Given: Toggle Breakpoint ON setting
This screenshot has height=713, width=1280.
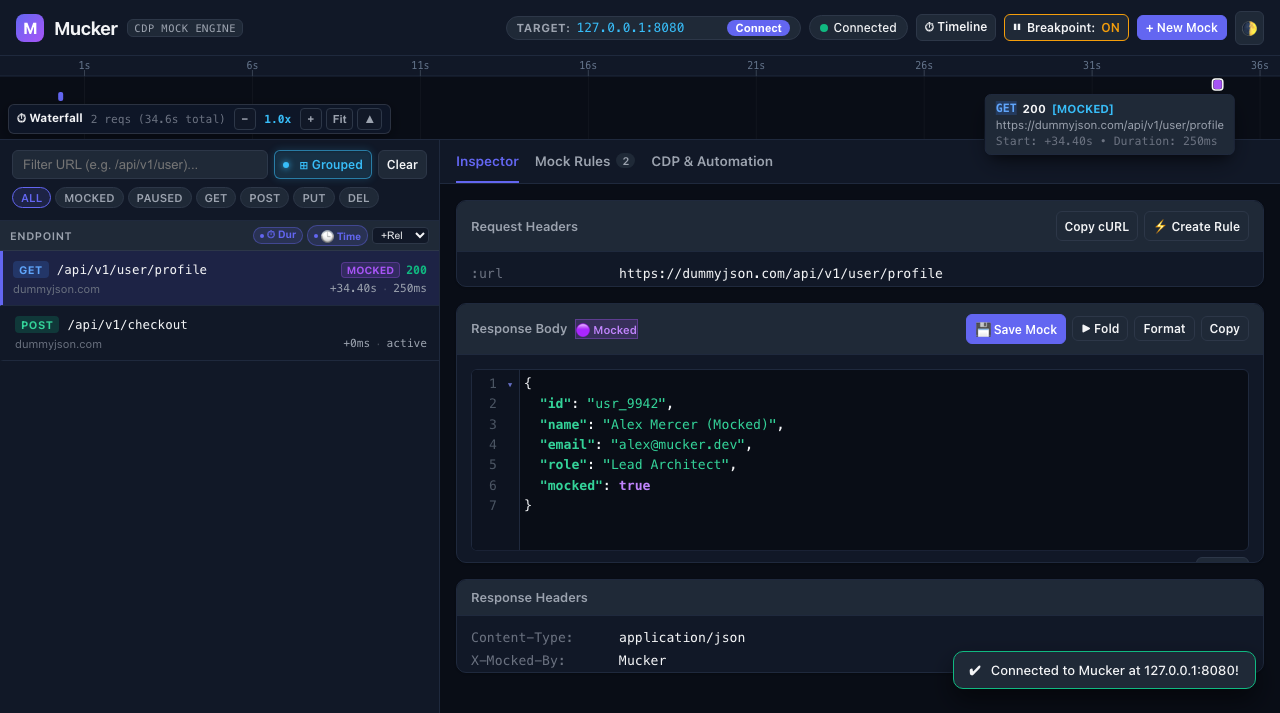Looking at the screenshot, I should (1066, 28).
